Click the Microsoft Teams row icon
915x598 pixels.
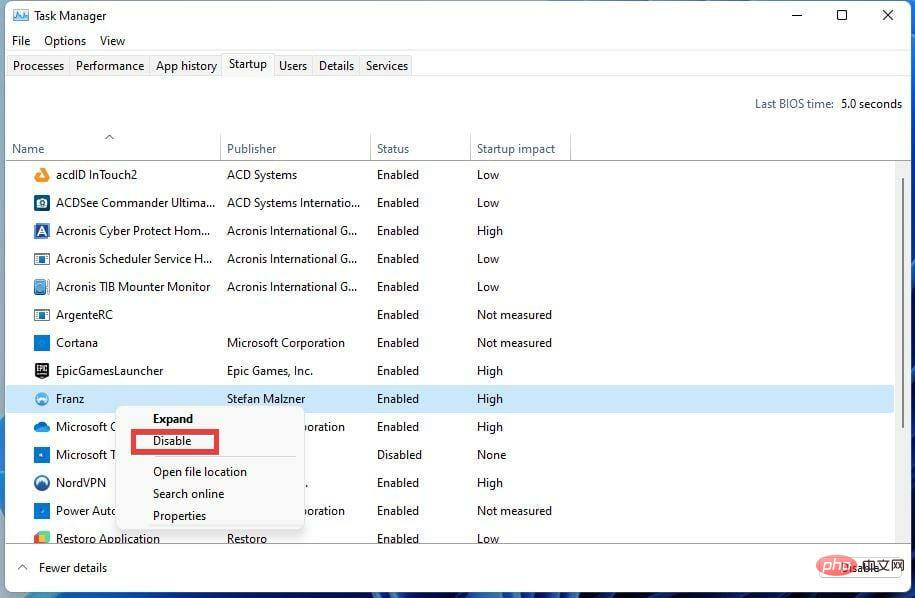41,455
